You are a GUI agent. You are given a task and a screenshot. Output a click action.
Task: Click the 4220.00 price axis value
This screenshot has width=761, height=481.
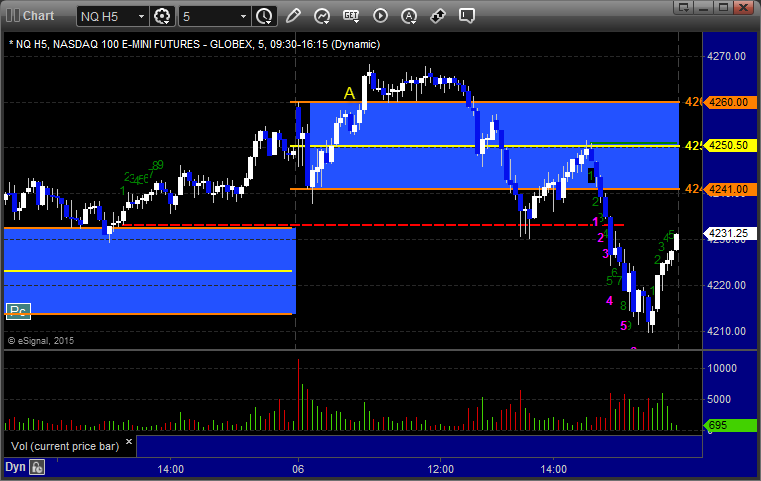coord(727,285)
